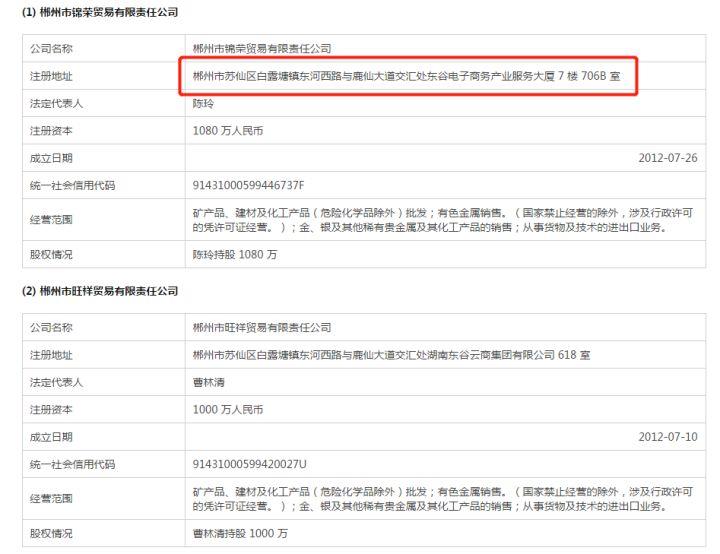
Task: Click registered capital value 1000 万人民币
Action: tap(228, 409)
